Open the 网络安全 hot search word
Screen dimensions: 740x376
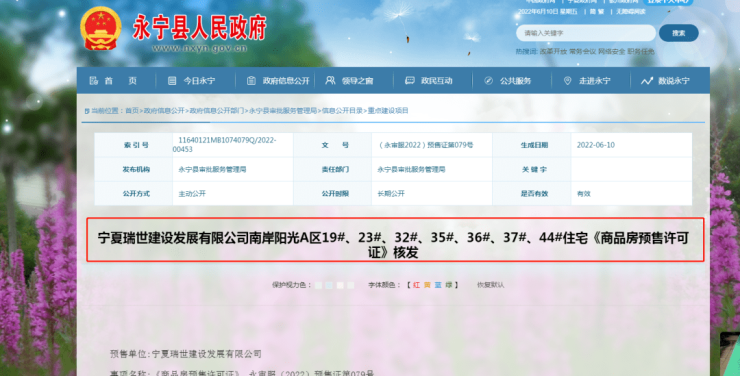click(x=612, y=51)
